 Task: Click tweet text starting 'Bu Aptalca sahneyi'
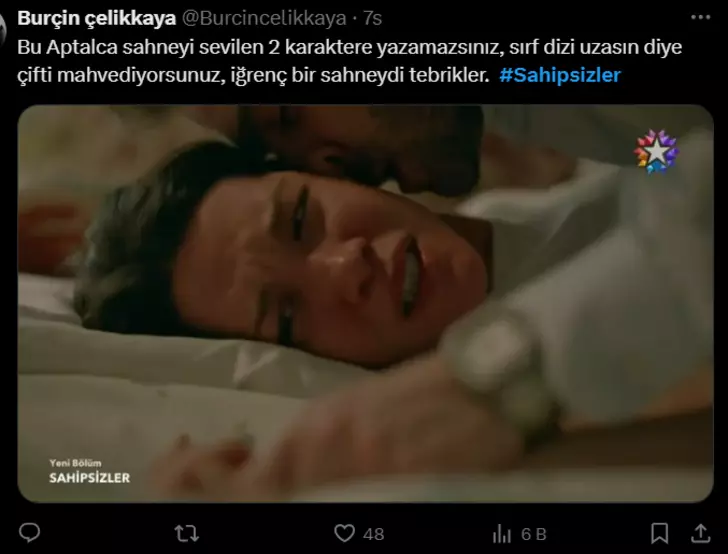[350, 61]
